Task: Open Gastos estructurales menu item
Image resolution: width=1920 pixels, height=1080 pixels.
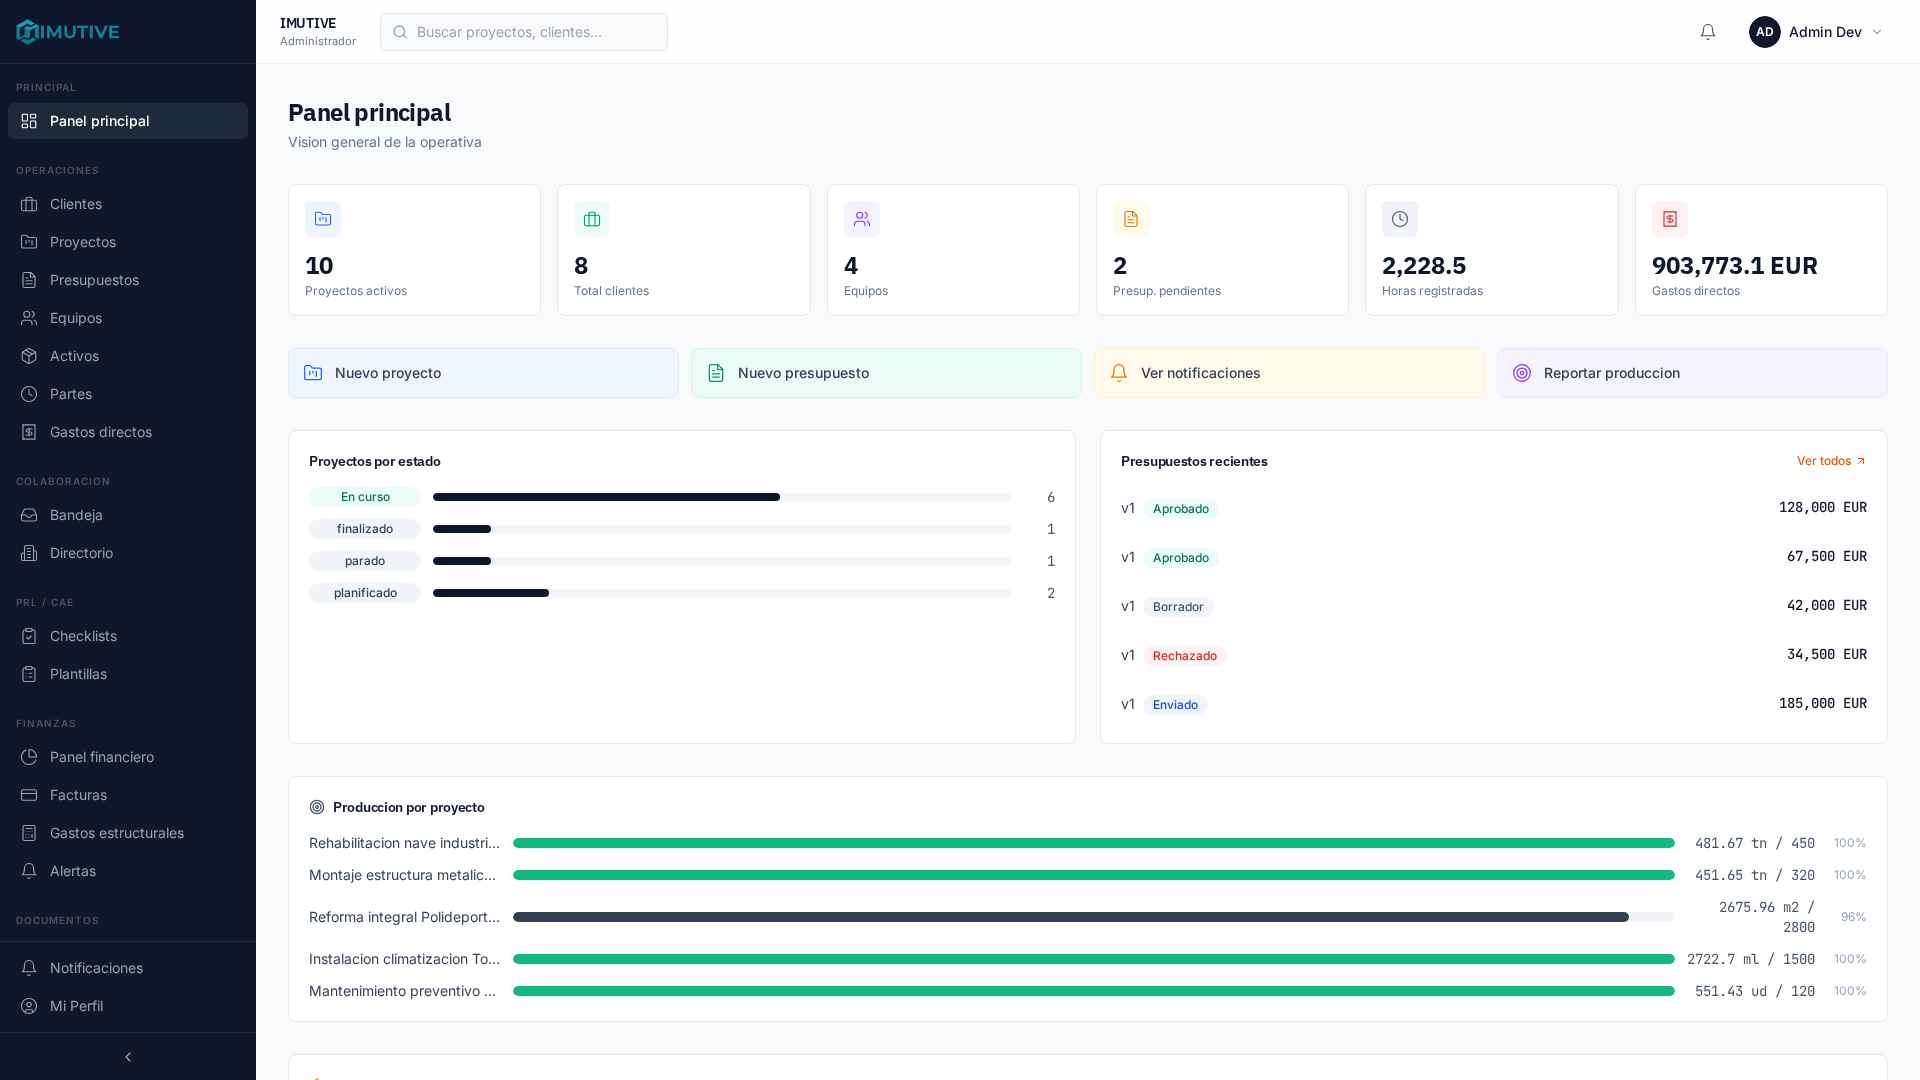Action: click(117, 833)
